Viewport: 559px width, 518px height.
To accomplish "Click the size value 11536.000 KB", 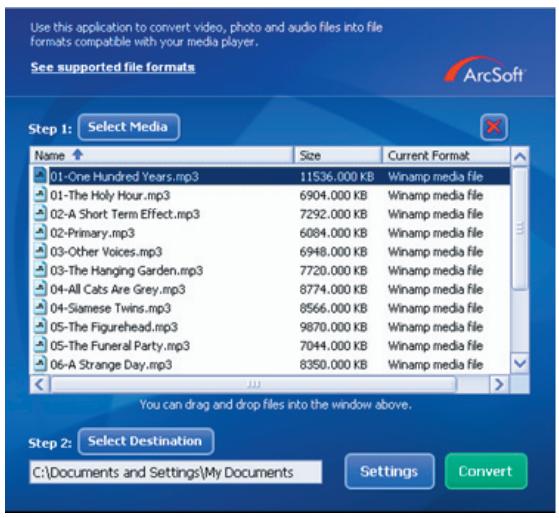I will [337, 177].
